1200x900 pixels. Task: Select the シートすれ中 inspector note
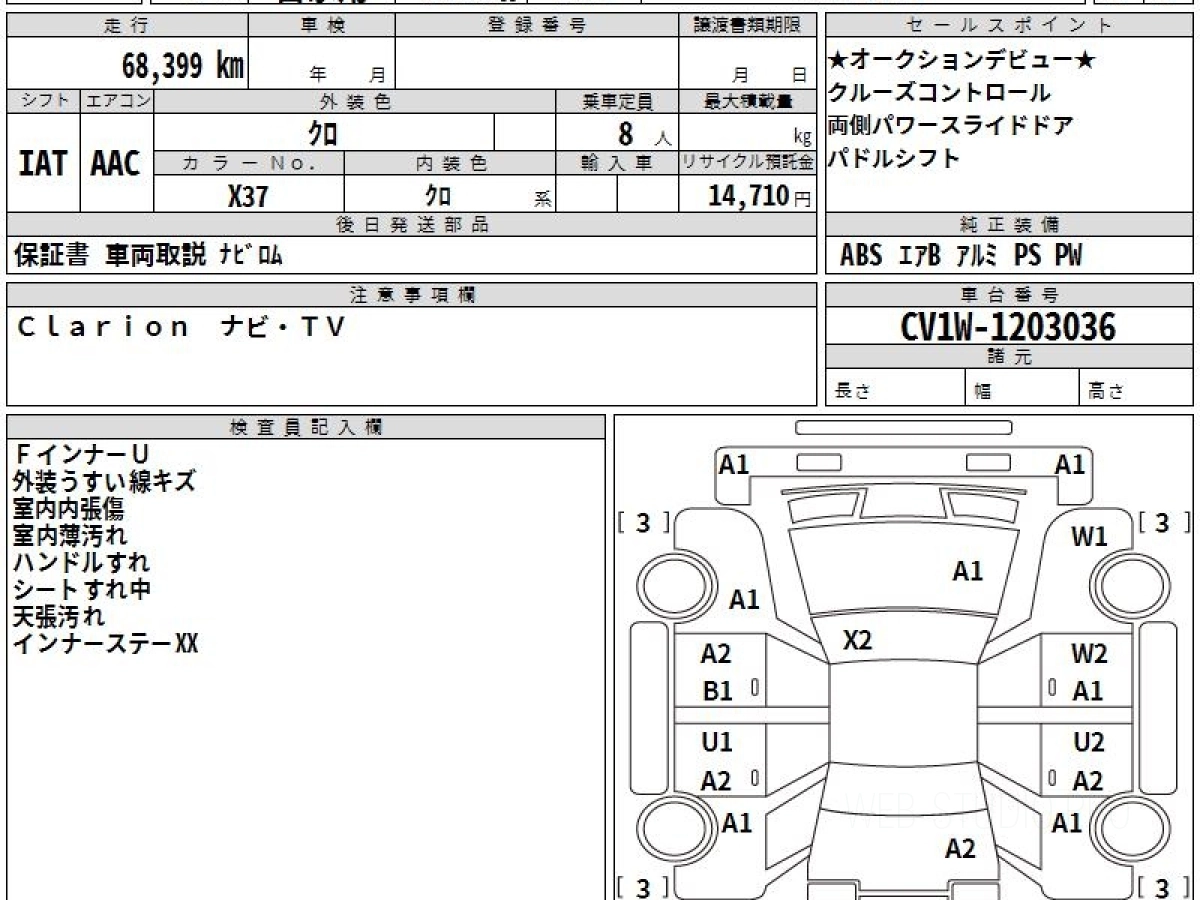pyautogui.click(x=82, y=590)
